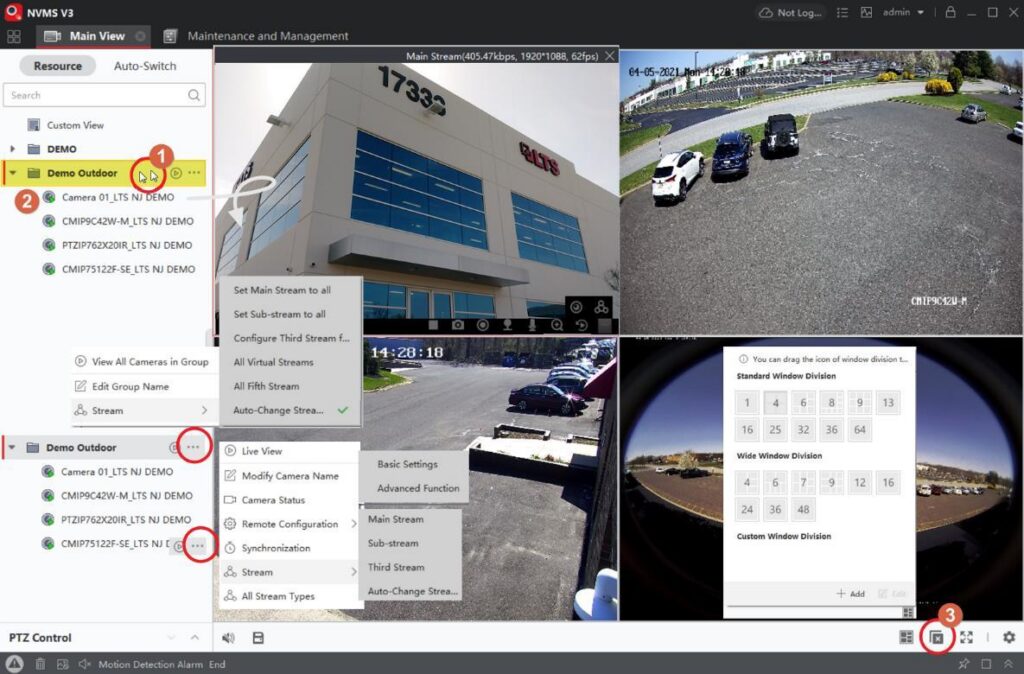Lock the client with the padlock icon
Viewport: 1024px width, 674px height.
tap(950, 12)
